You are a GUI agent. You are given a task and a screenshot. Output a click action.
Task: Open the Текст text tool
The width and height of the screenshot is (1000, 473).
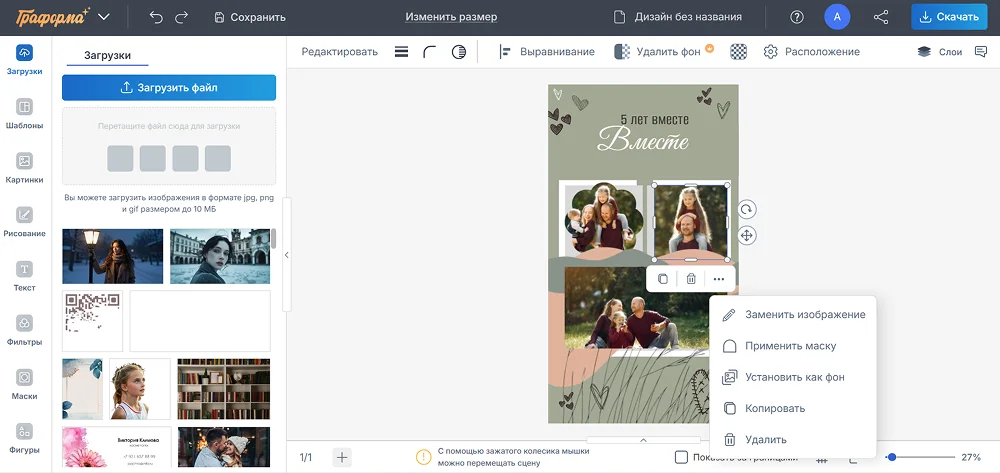[x=24, y=277]
